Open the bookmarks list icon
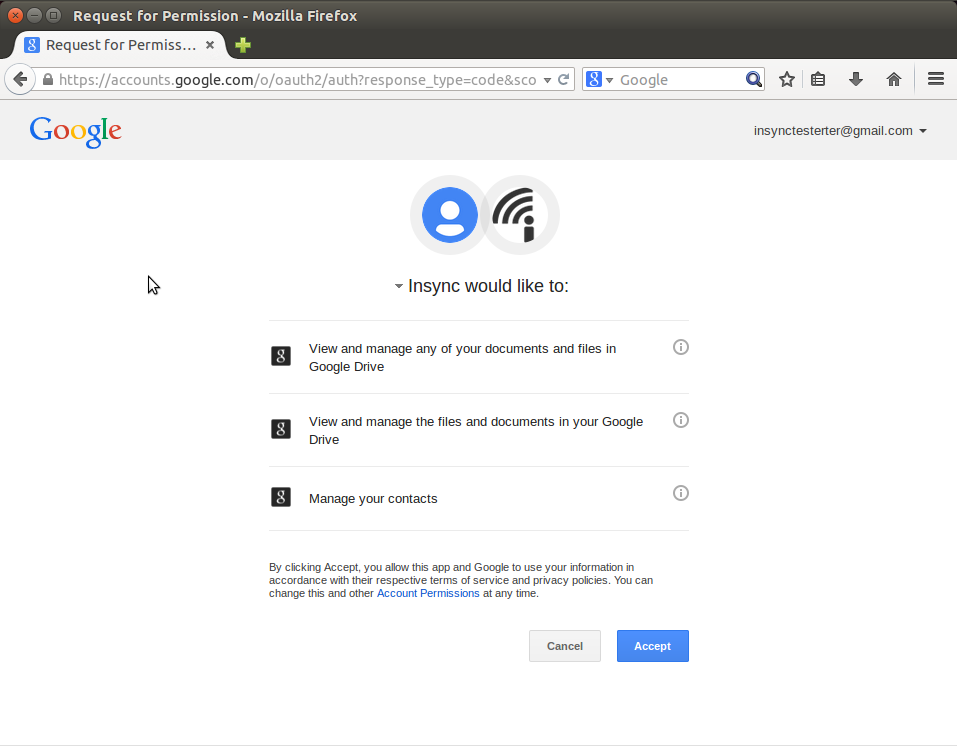Screen dimensions: 957x746 pyautogui.click(x=818, y=79)
